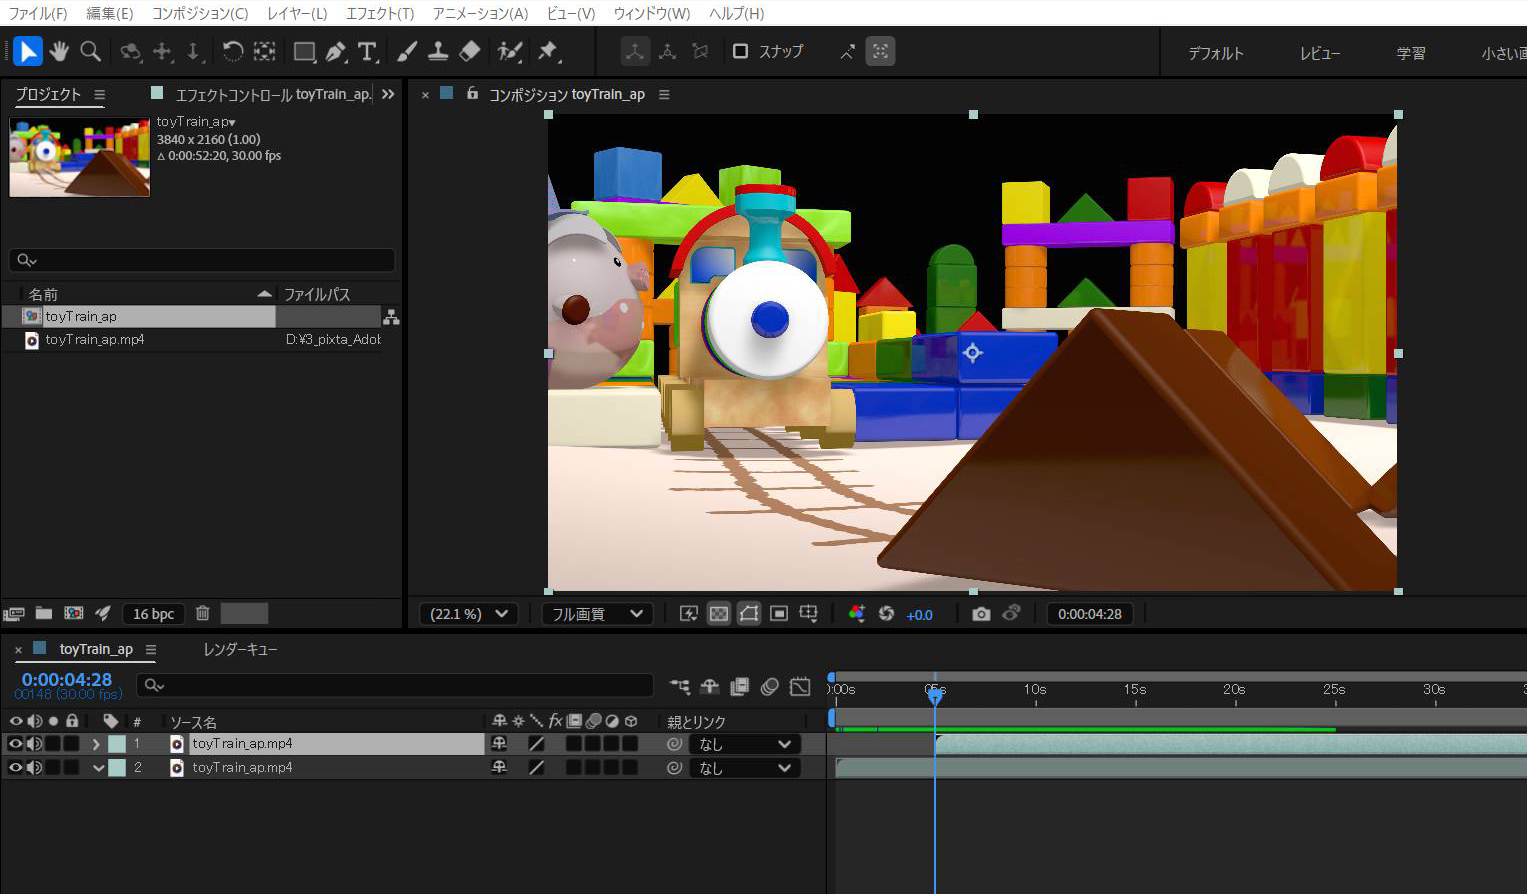Take a snapshot with camera icon
The width and height of the screenshot is (1527, 894).
coord(981,614)
